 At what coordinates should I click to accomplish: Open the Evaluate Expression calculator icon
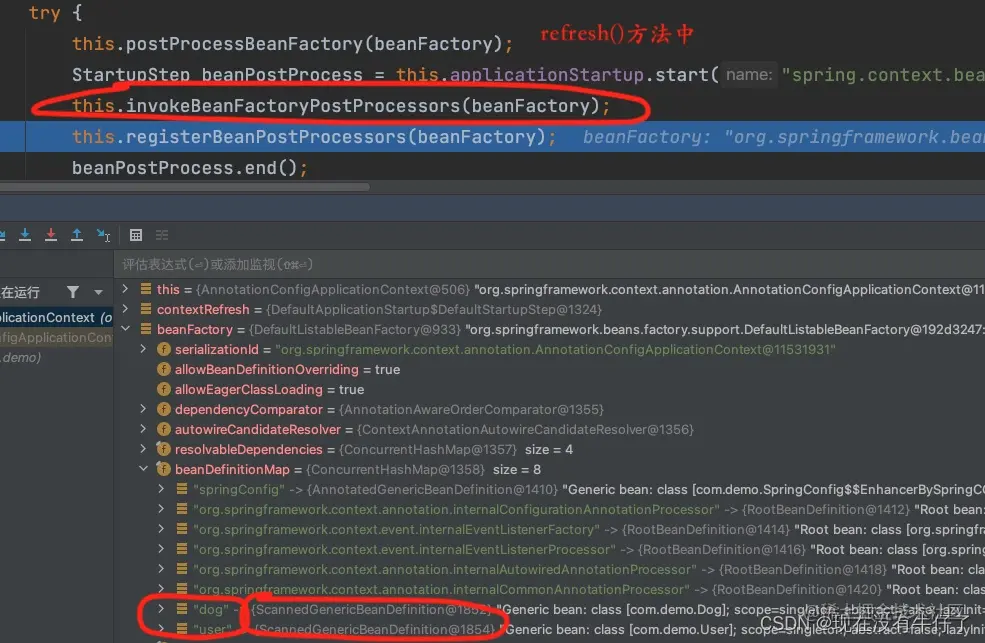(136, 235)
